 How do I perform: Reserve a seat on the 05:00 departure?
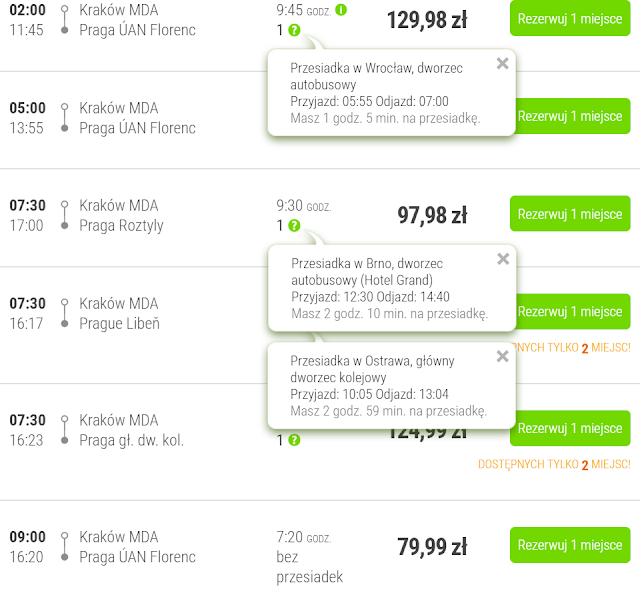[570, 116]
